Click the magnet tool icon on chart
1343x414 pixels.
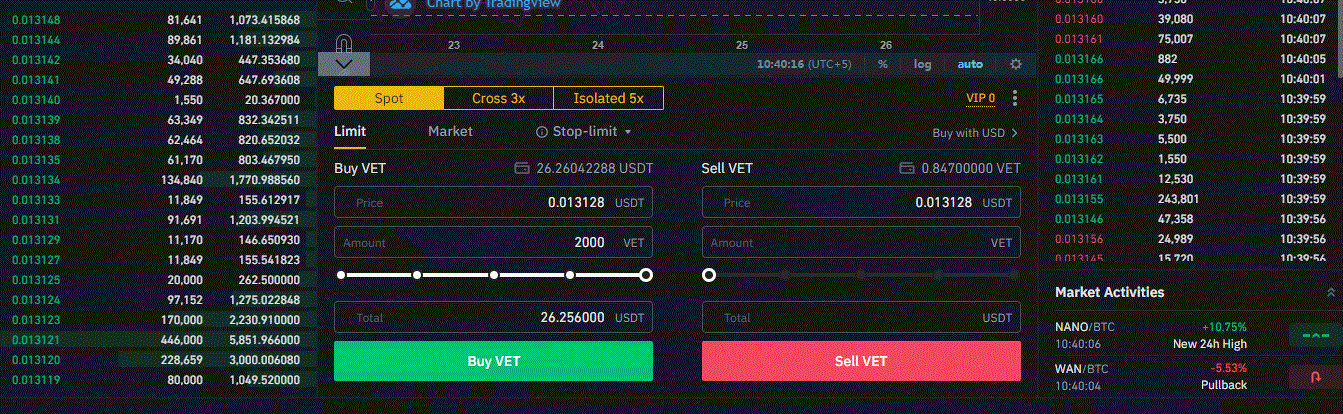pyautogui.click(x=343, y=44)
